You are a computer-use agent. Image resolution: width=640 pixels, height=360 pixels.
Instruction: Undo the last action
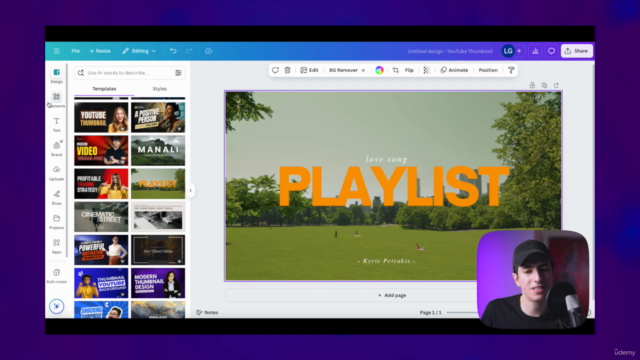(x=173, y=51)
